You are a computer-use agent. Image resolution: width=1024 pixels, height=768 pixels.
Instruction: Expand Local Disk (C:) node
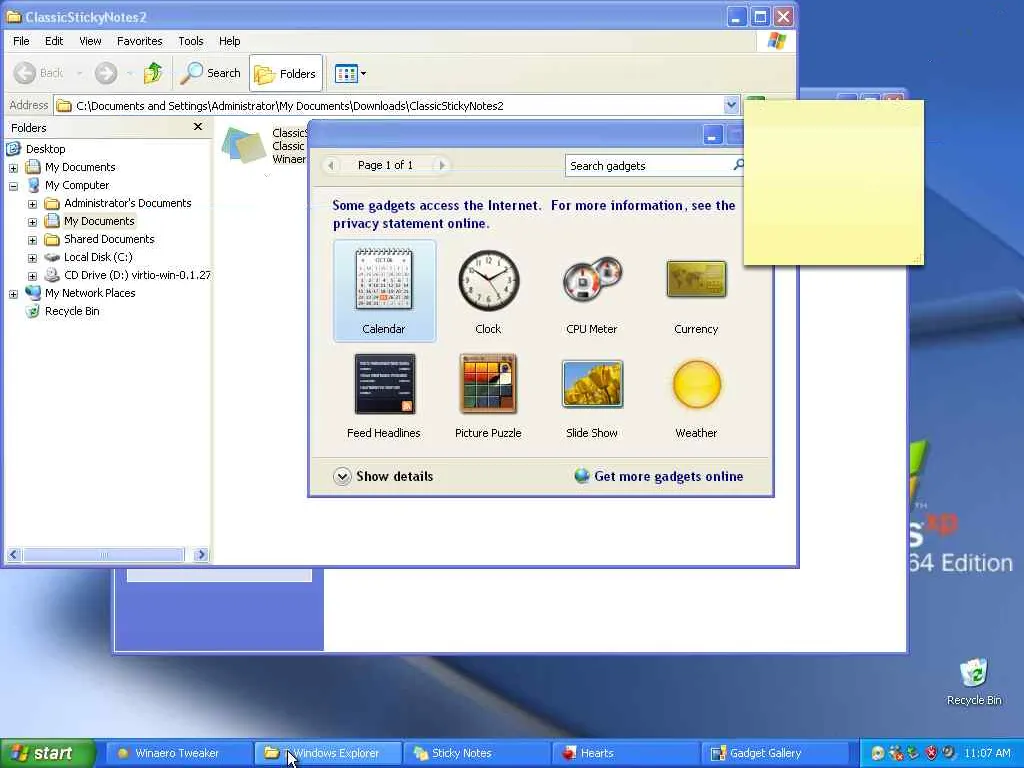point(32,259)
